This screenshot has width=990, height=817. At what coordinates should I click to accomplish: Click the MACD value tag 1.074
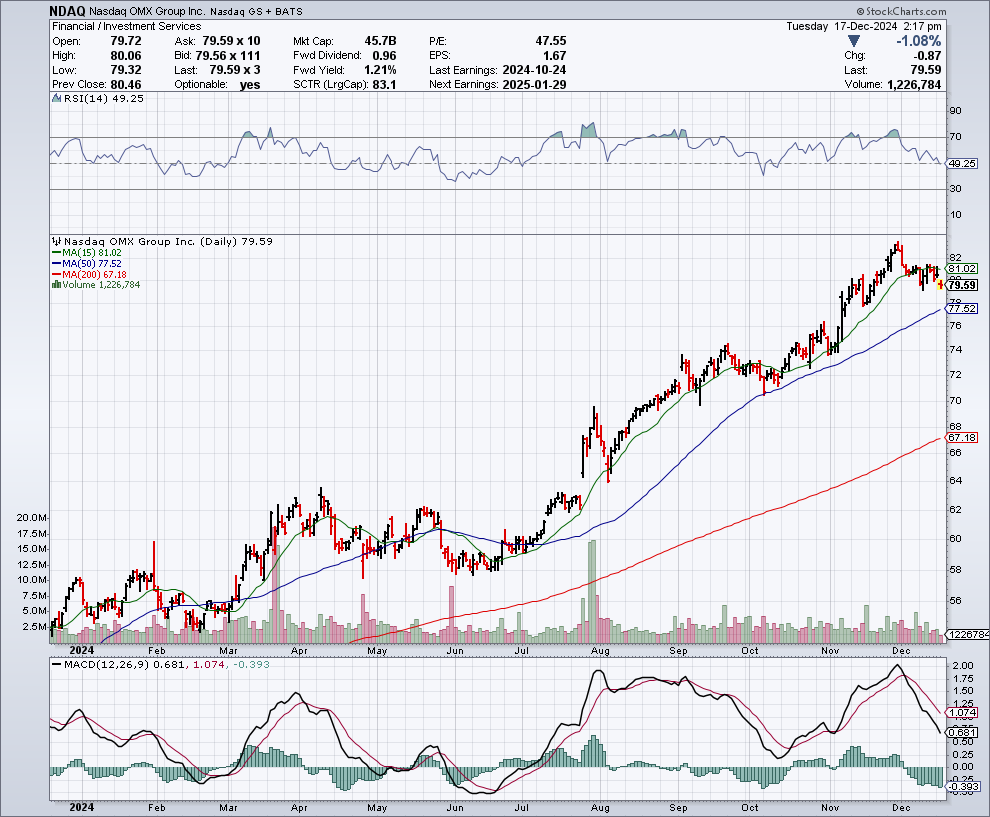click(x=963, y=713)
